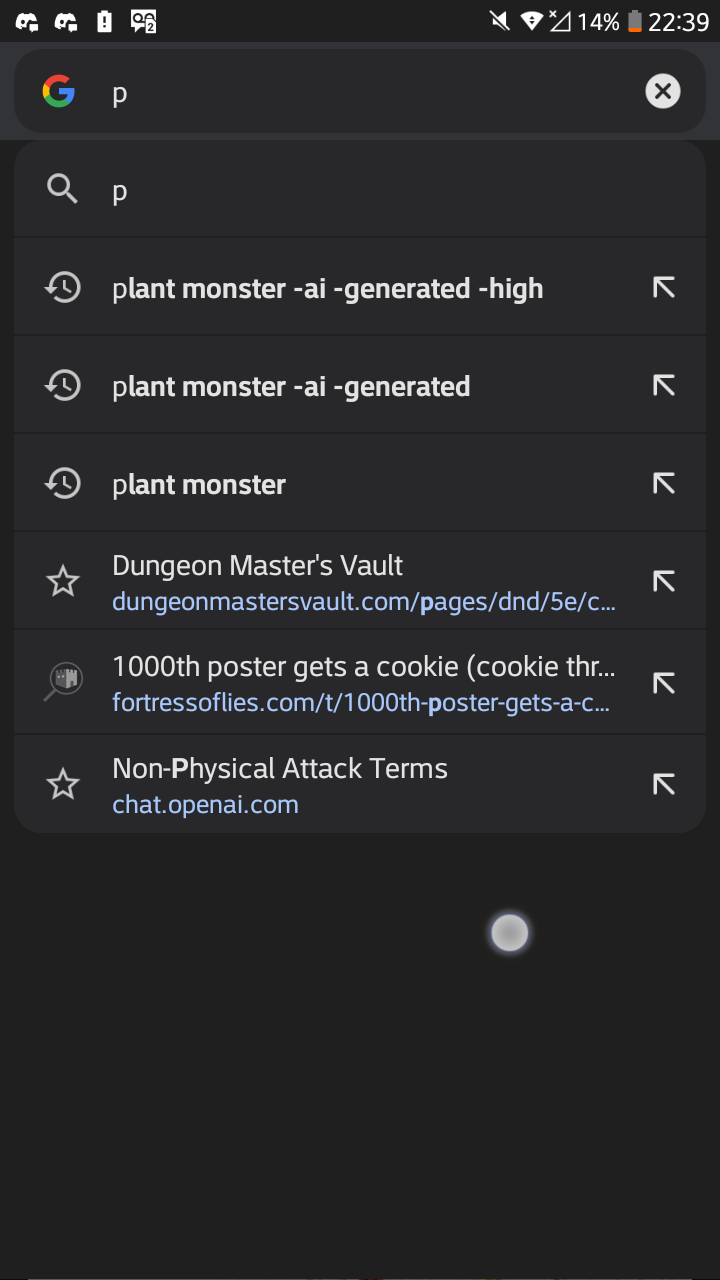The image size is (720, 1280).
Task: Open the fortressoflies.com 1000th poster link
Action: tap(360, 684)
